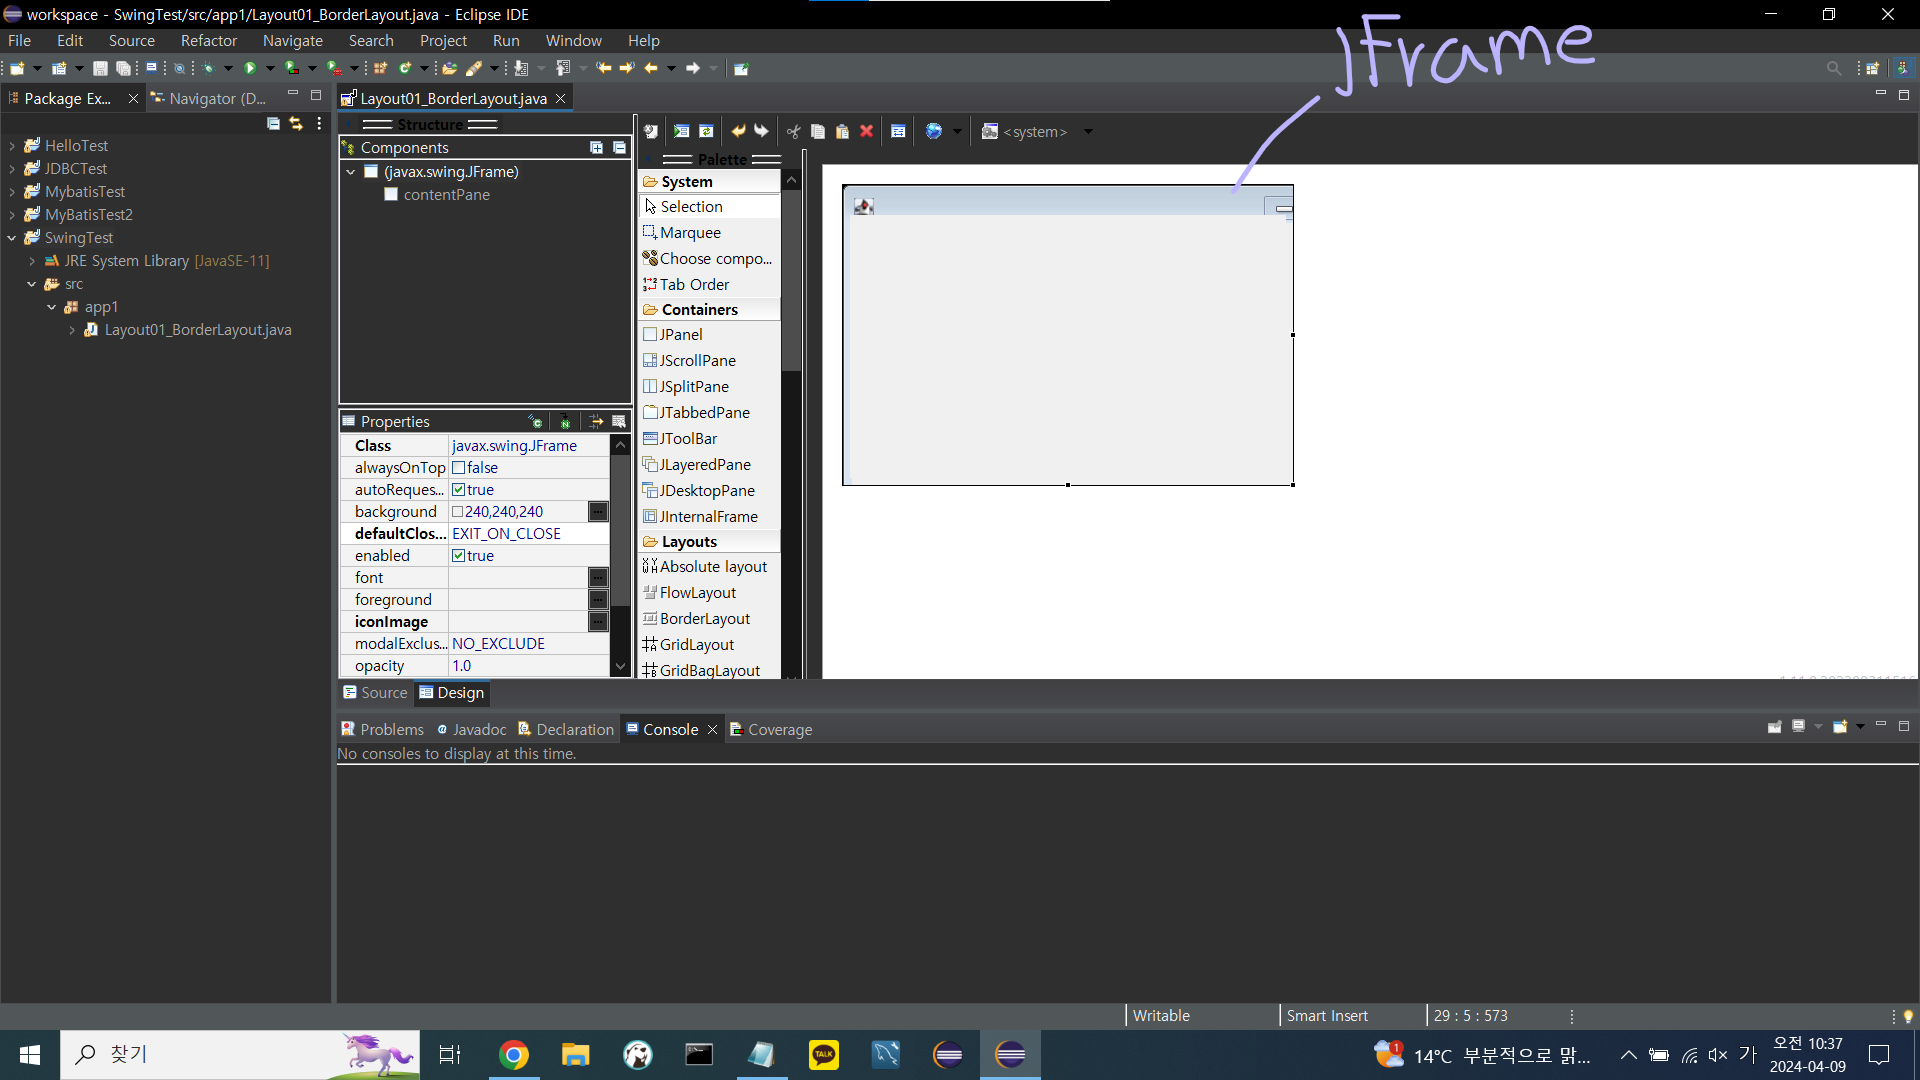Viewport: 1920px width, 1080px height.
Task: Click the Test/Preview GUI icon in designer toolbar
Action: click(681, 132)
